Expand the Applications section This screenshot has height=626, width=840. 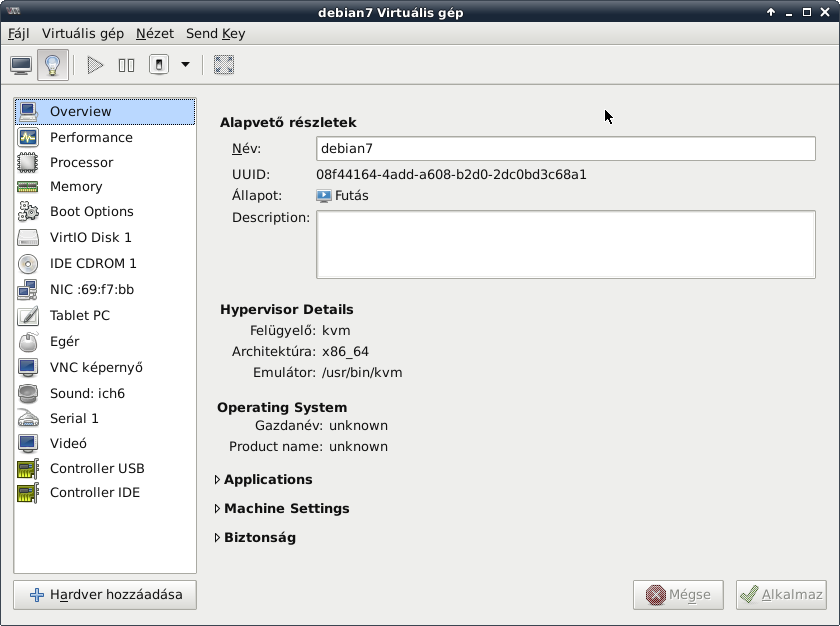point(267,479)
